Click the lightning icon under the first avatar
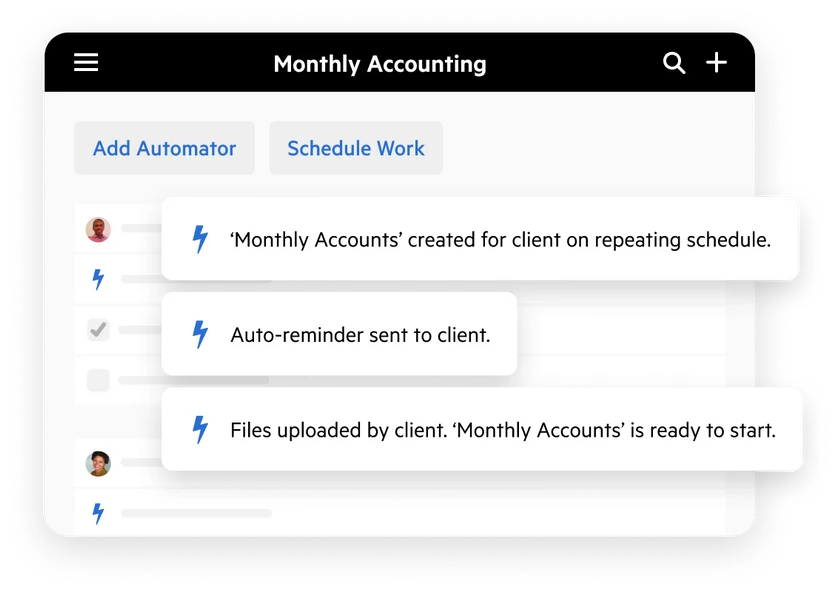Image resolution: width=832 pixels, height=592 pixels. (98, 279)
